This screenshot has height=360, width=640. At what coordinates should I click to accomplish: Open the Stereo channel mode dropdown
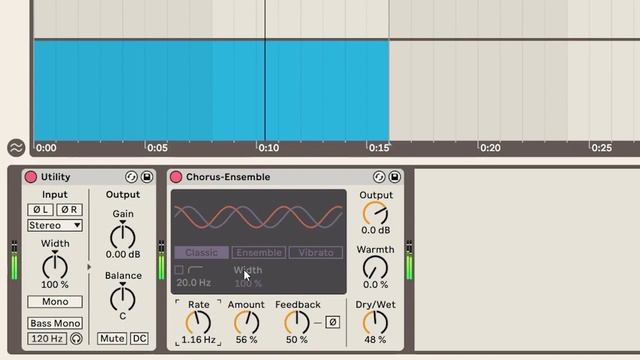tap(55, 225)
